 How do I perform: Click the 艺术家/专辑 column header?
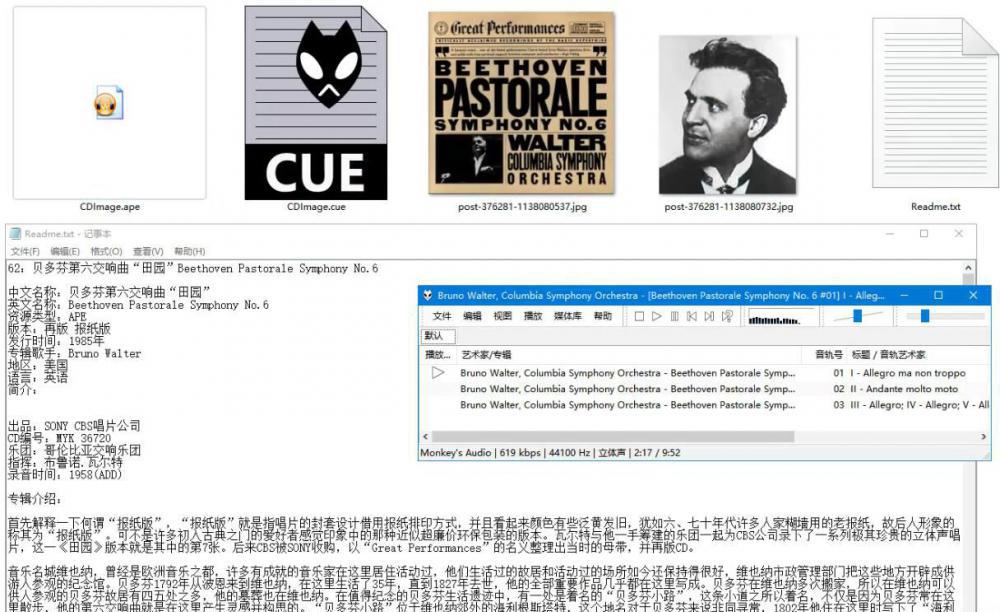click(487, 354)
